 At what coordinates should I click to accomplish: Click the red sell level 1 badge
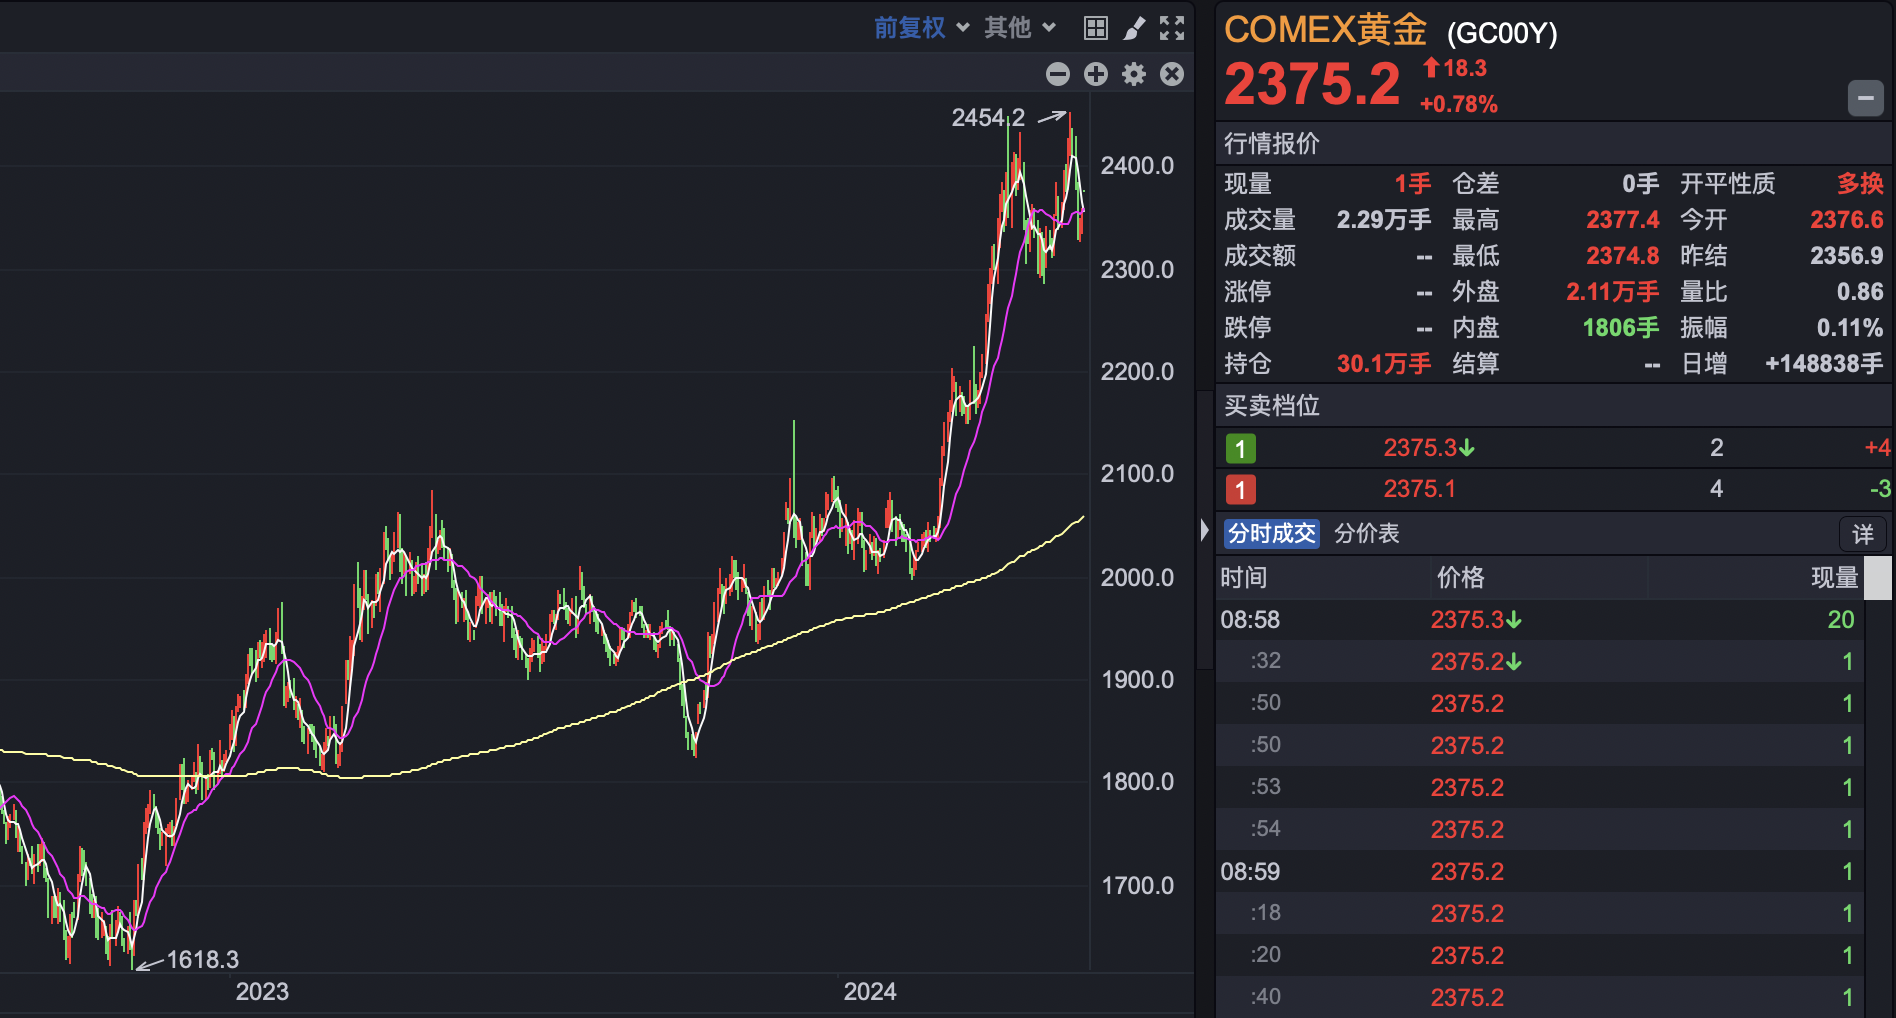click(1241, 489)
